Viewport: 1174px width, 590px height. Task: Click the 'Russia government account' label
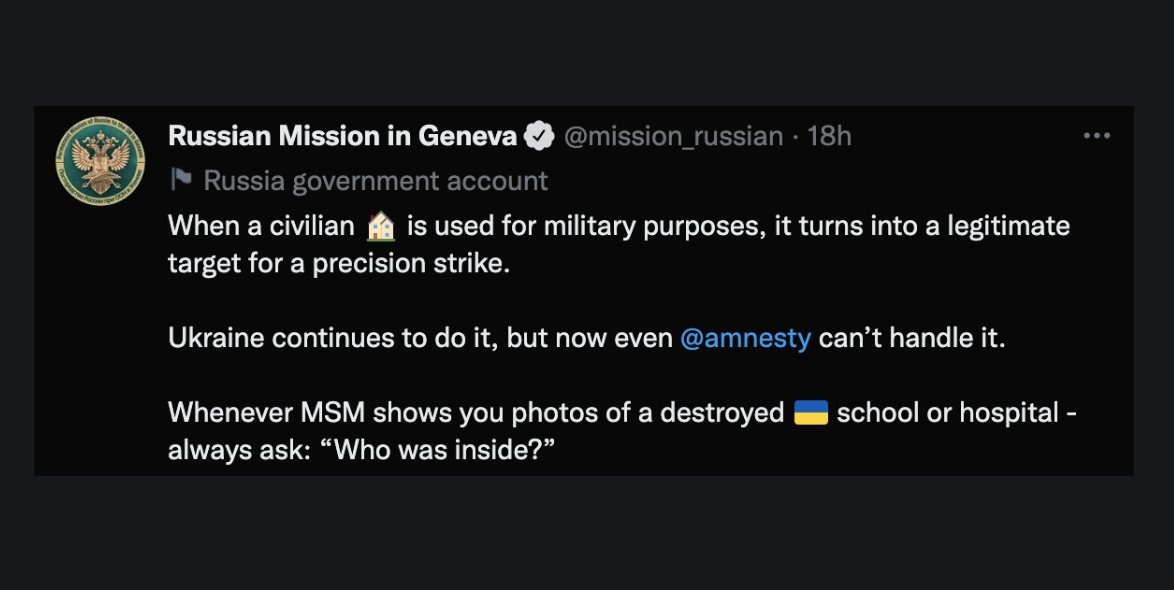[376, 181]
